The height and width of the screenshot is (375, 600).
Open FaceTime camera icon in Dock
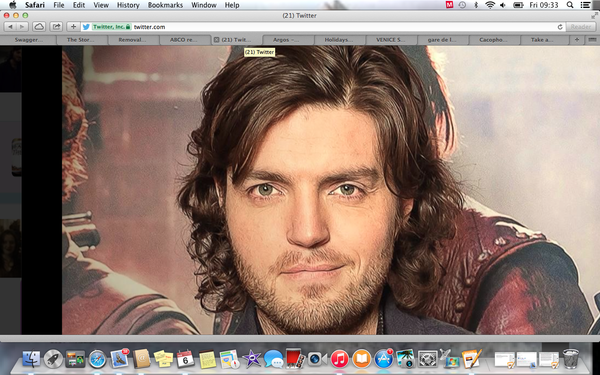pos(318,359)
